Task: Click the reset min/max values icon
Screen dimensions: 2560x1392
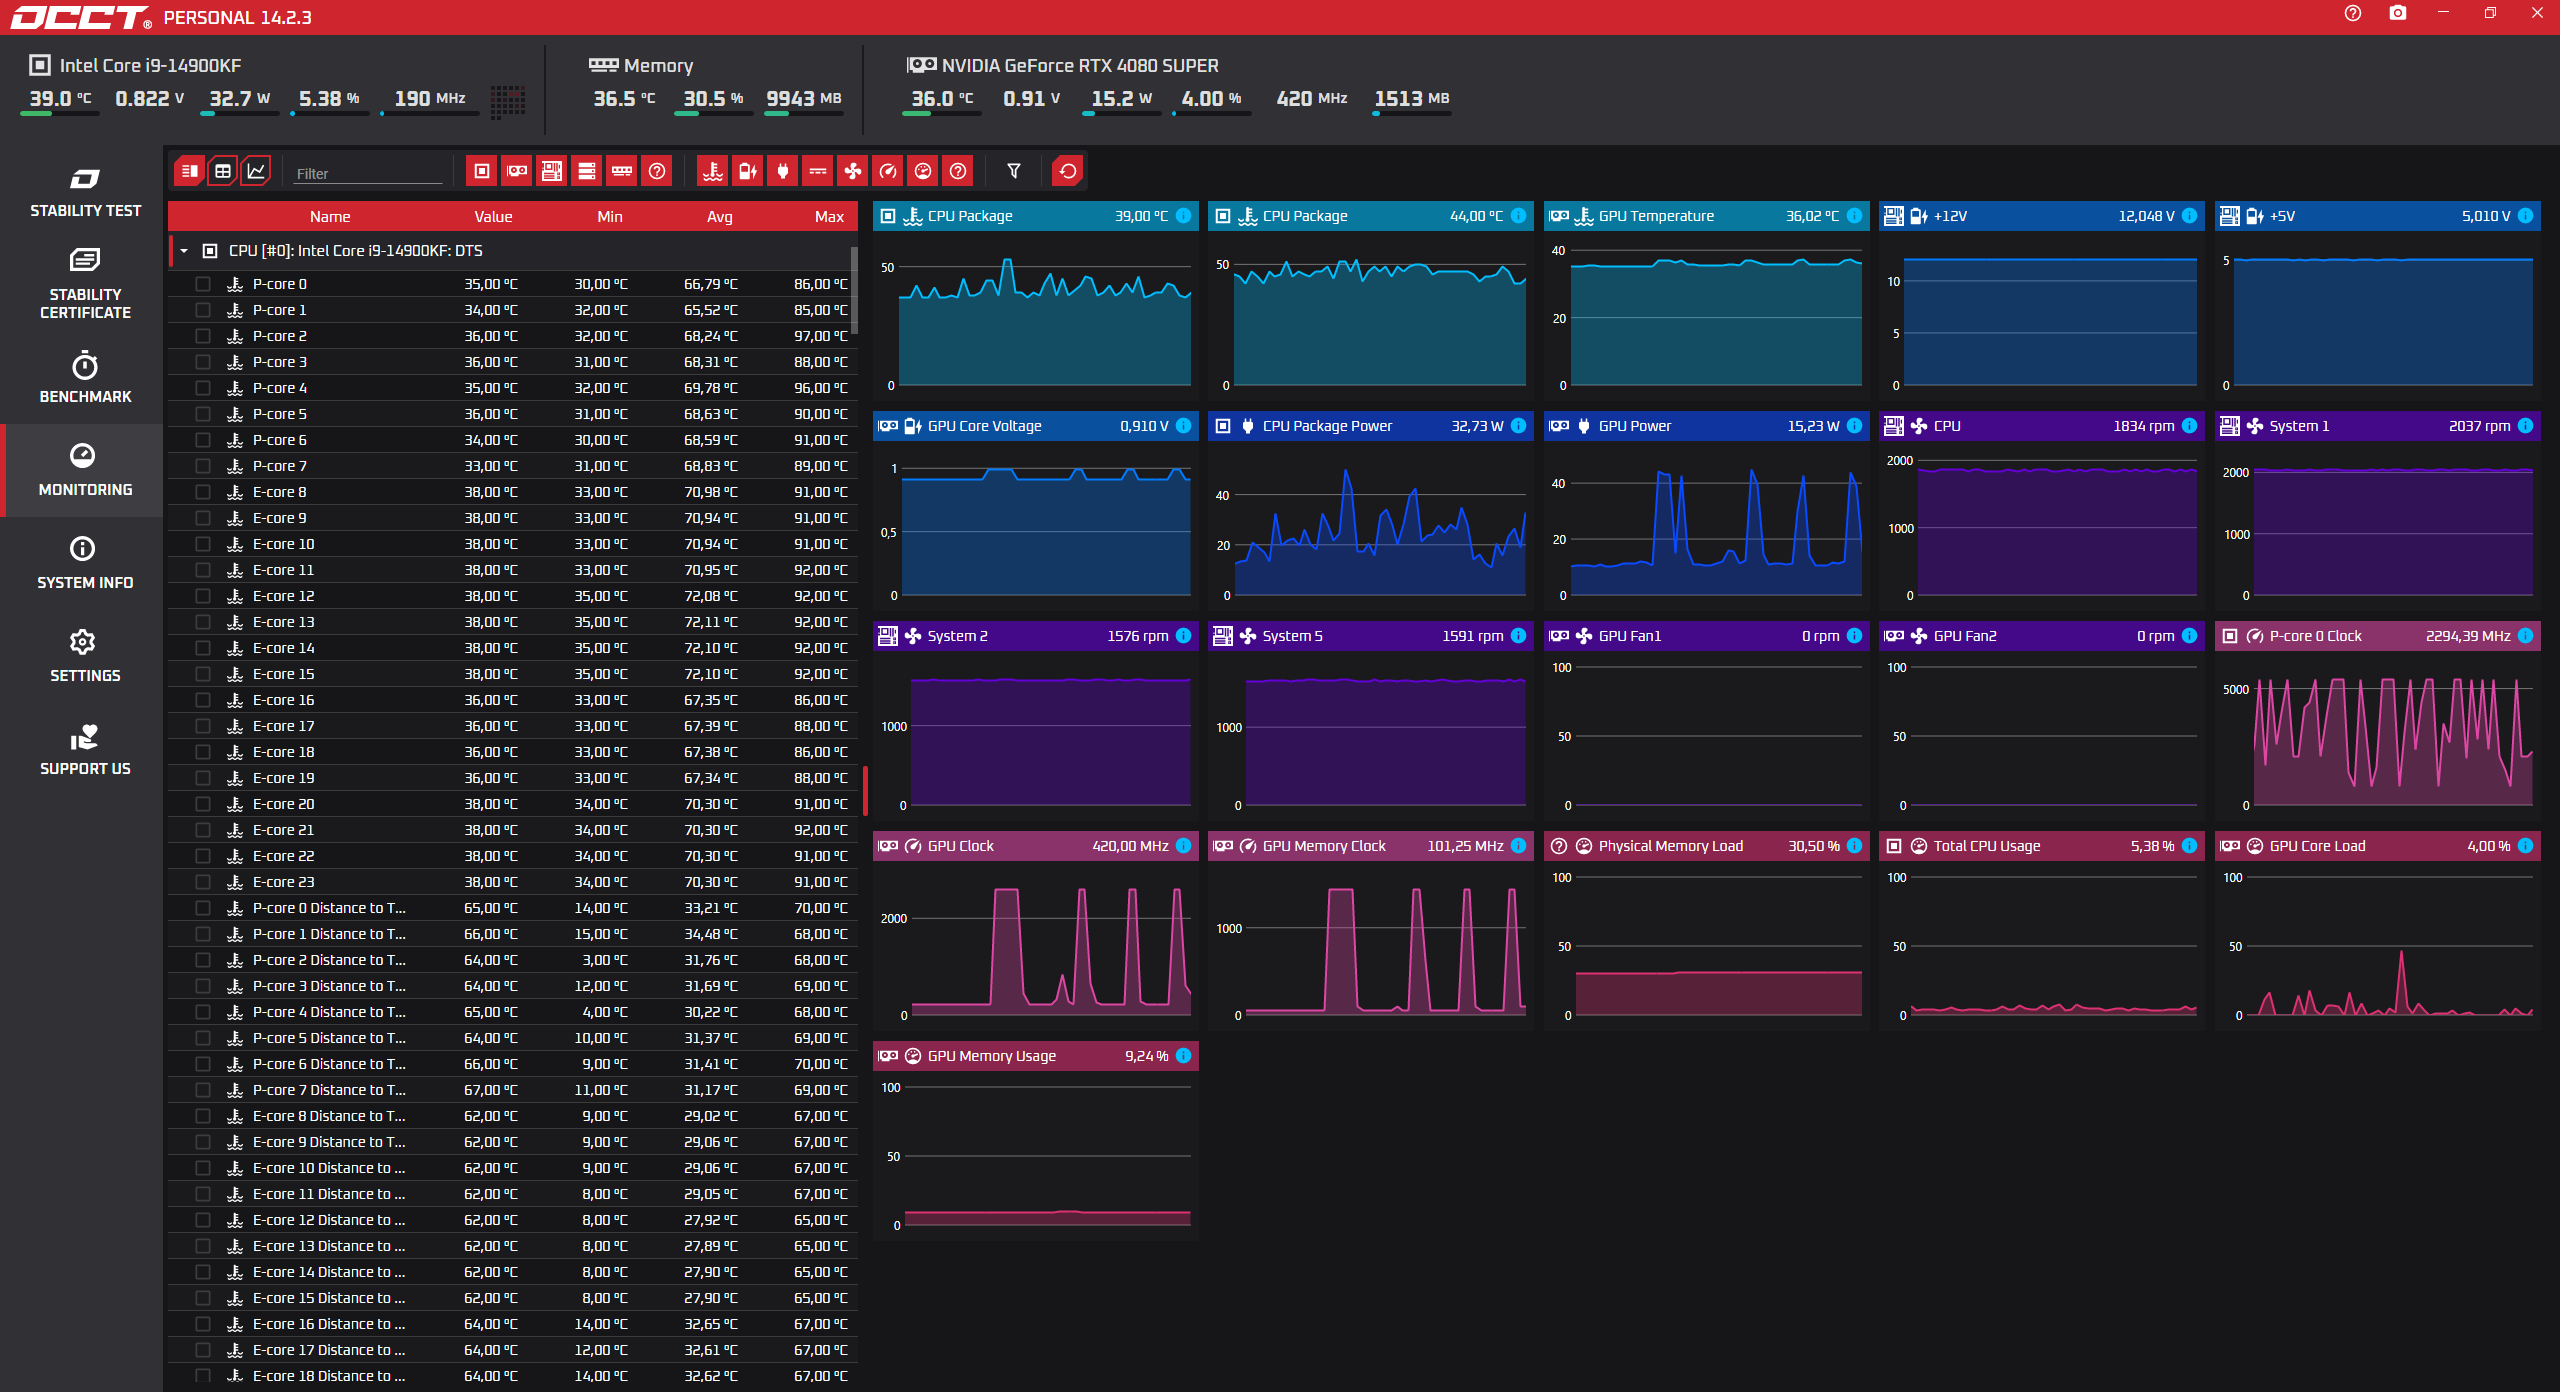Action: pos(1068,171)
